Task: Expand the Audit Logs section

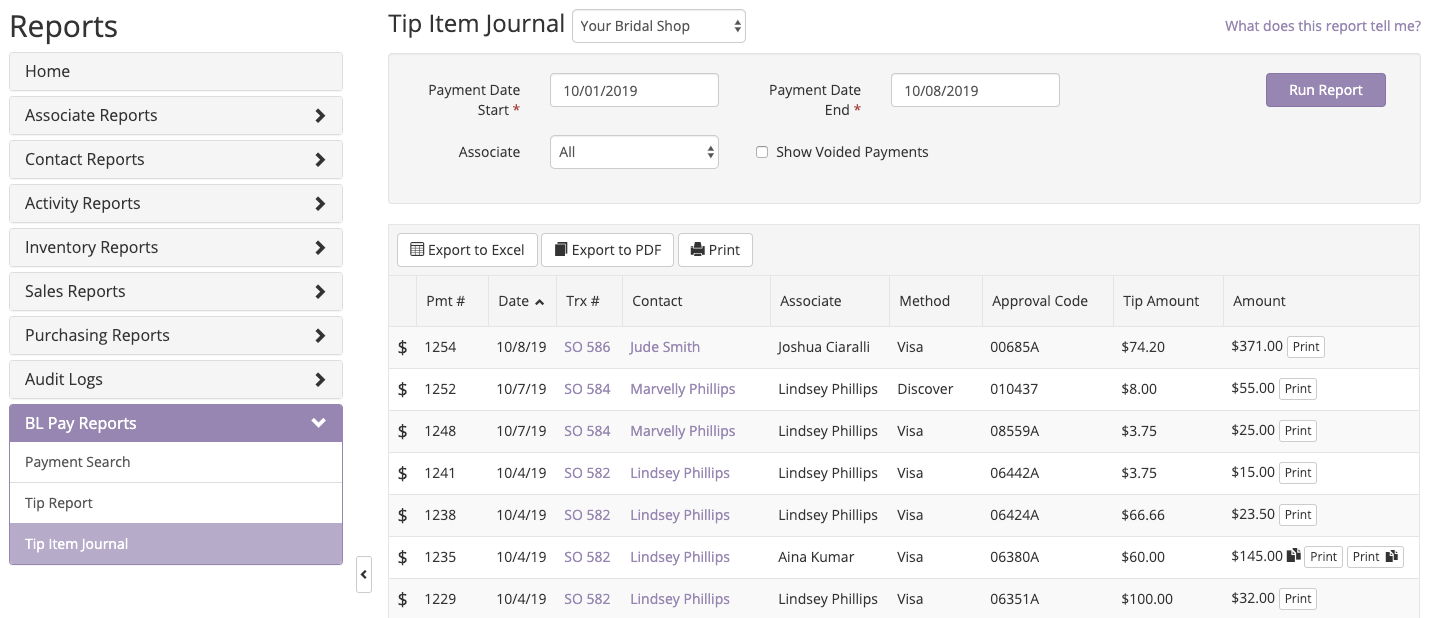Action: pyautogui.click(x=176, y=379)
